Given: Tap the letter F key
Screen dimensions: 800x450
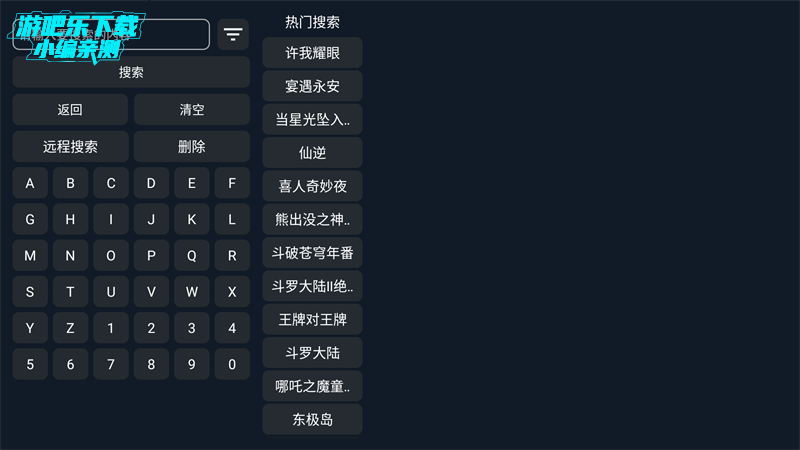Looking at the screenshot, I should pyautogui.click(x=232, y=184).
